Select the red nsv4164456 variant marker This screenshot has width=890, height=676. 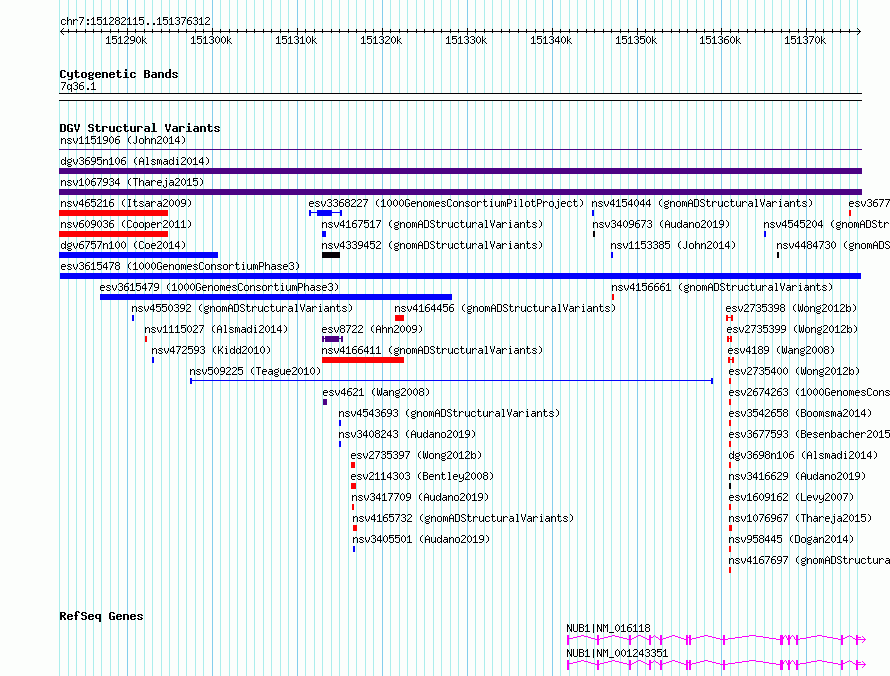tap(400, 318)
